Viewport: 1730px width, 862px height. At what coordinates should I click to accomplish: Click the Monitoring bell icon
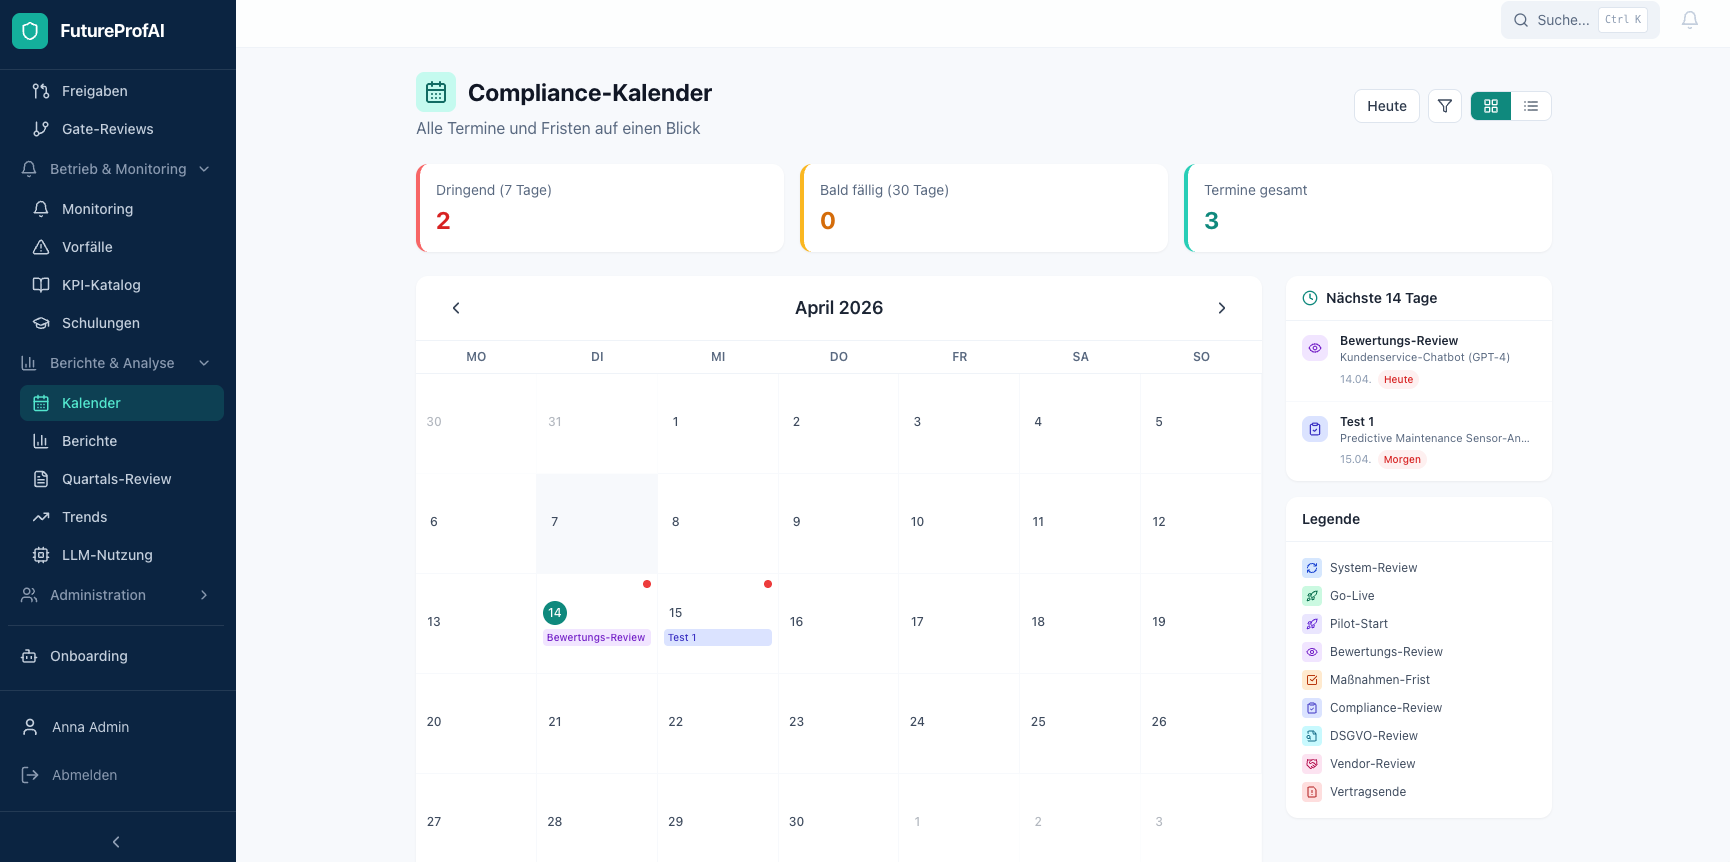41,209
